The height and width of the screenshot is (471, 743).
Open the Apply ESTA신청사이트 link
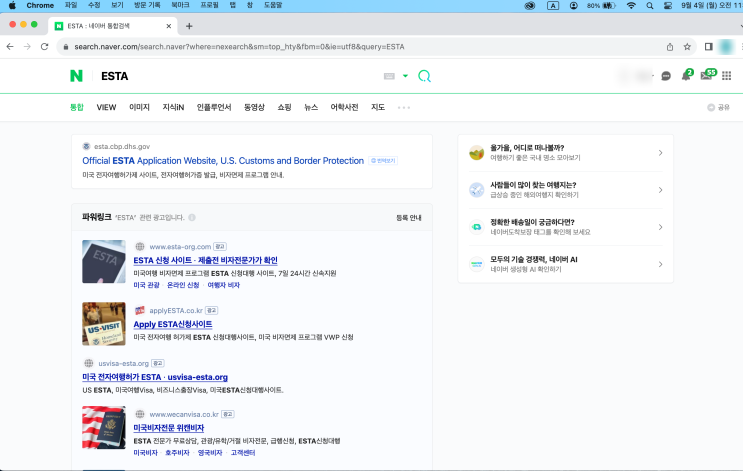[x=173, y=324]
